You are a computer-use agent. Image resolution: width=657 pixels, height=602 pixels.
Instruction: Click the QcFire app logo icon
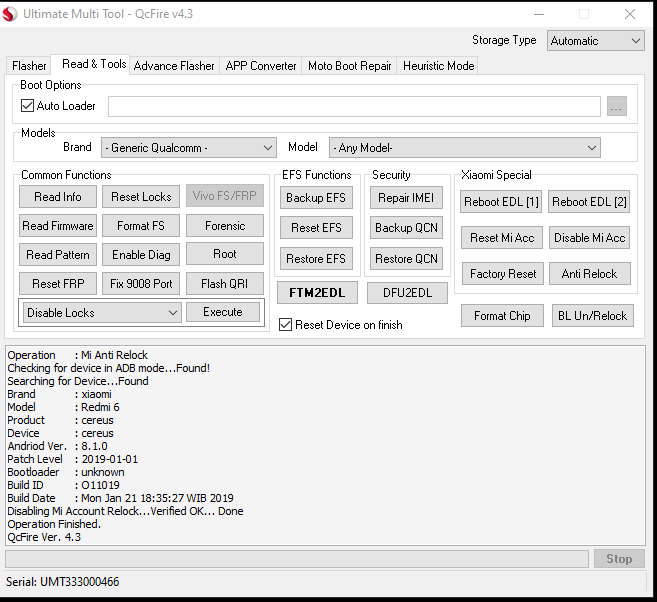point(10,14)
